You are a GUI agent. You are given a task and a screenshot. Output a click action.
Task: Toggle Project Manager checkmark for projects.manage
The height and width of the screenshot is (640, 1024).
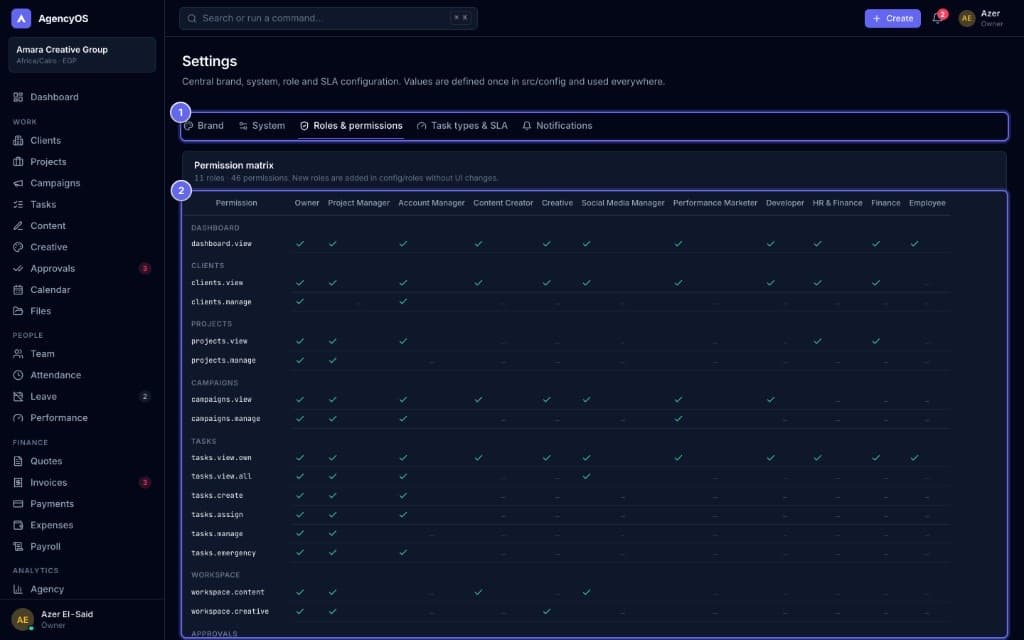click(332, 360)
